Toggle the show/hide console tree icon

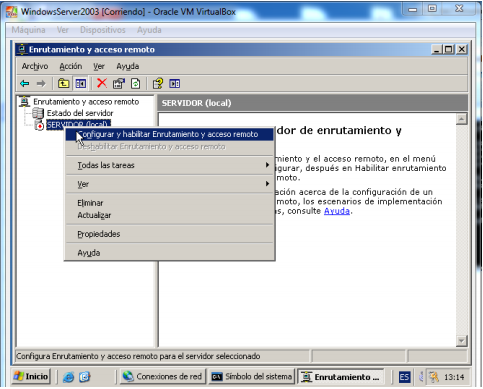point(80,83)
